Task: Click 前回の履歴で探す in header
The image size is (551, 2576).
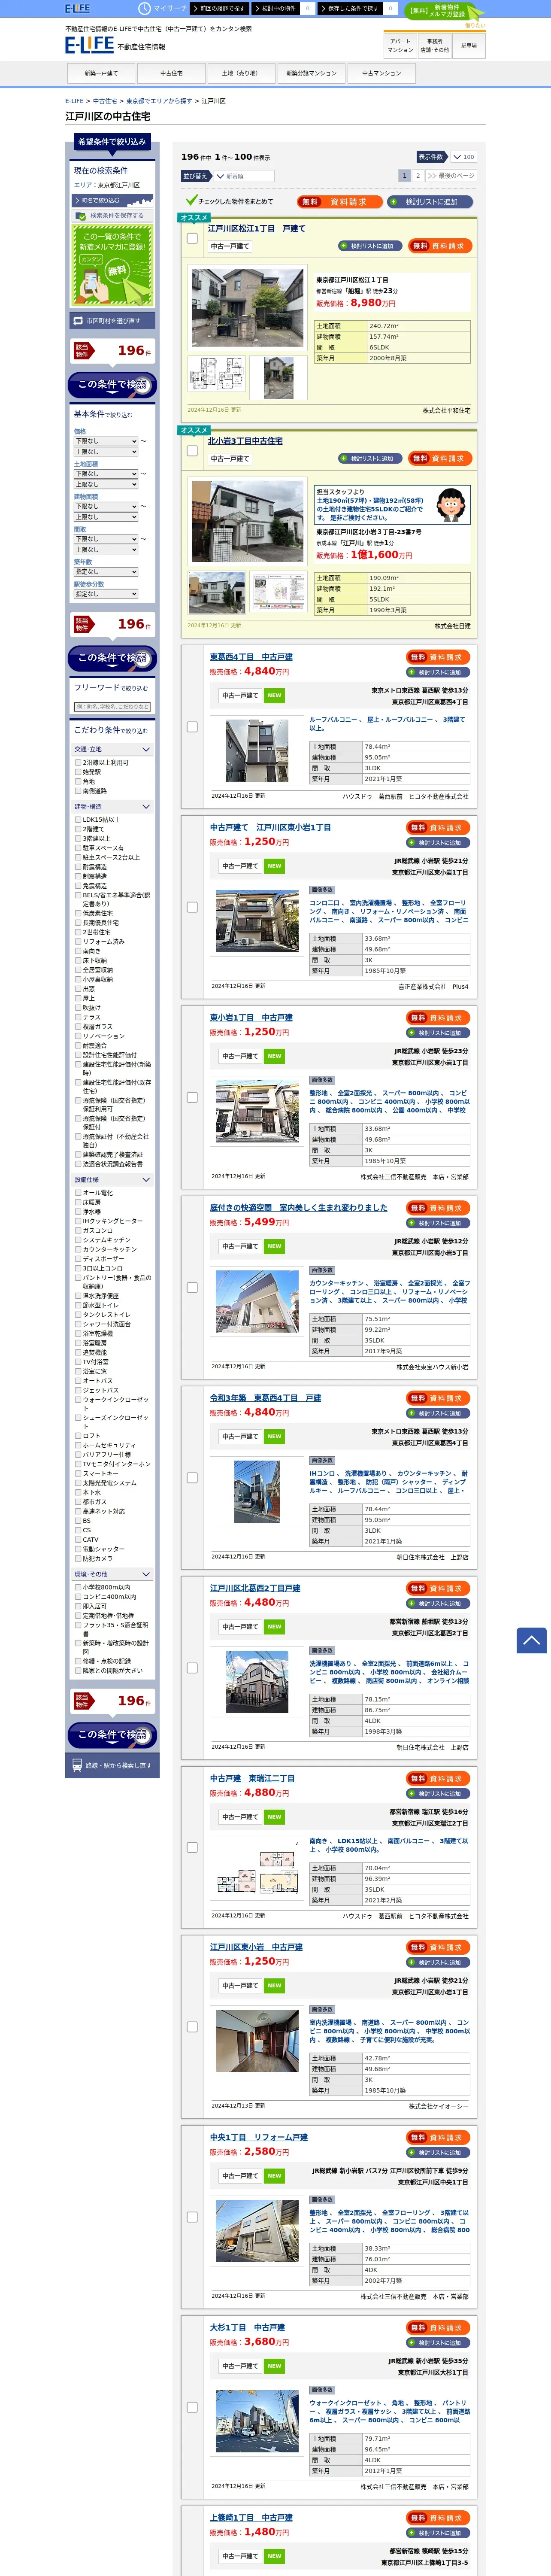Action: coord(218,8)
